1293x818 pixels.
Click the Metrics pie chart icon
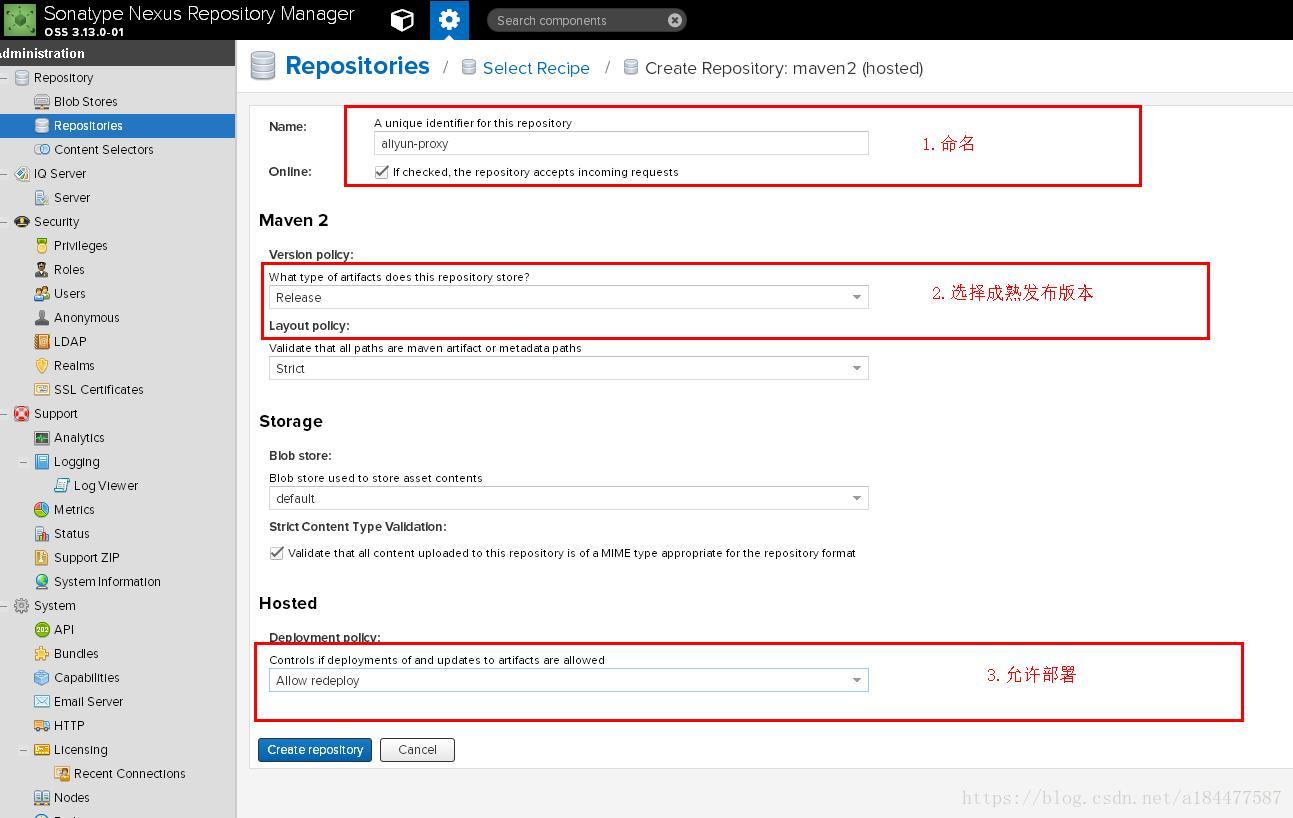(42, 510)
